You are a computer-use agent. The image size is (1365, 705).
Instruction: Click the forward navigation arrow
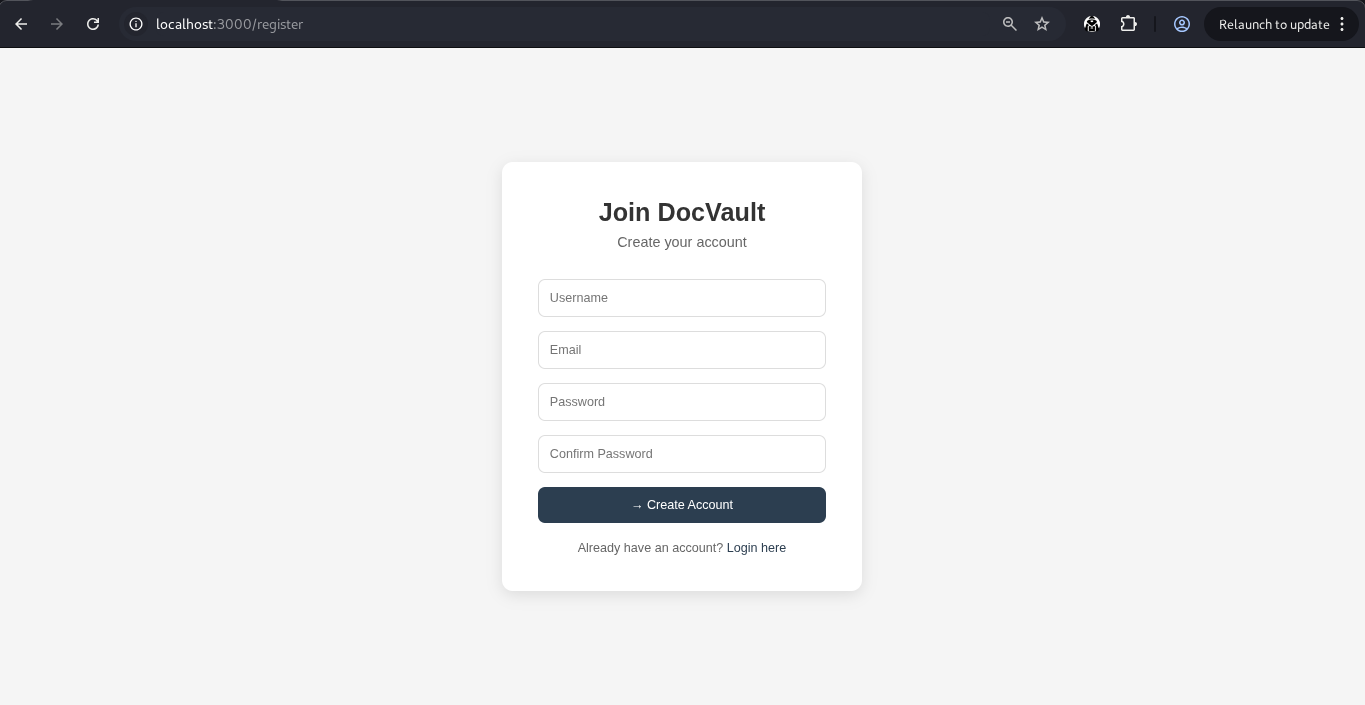coord(57,24)
